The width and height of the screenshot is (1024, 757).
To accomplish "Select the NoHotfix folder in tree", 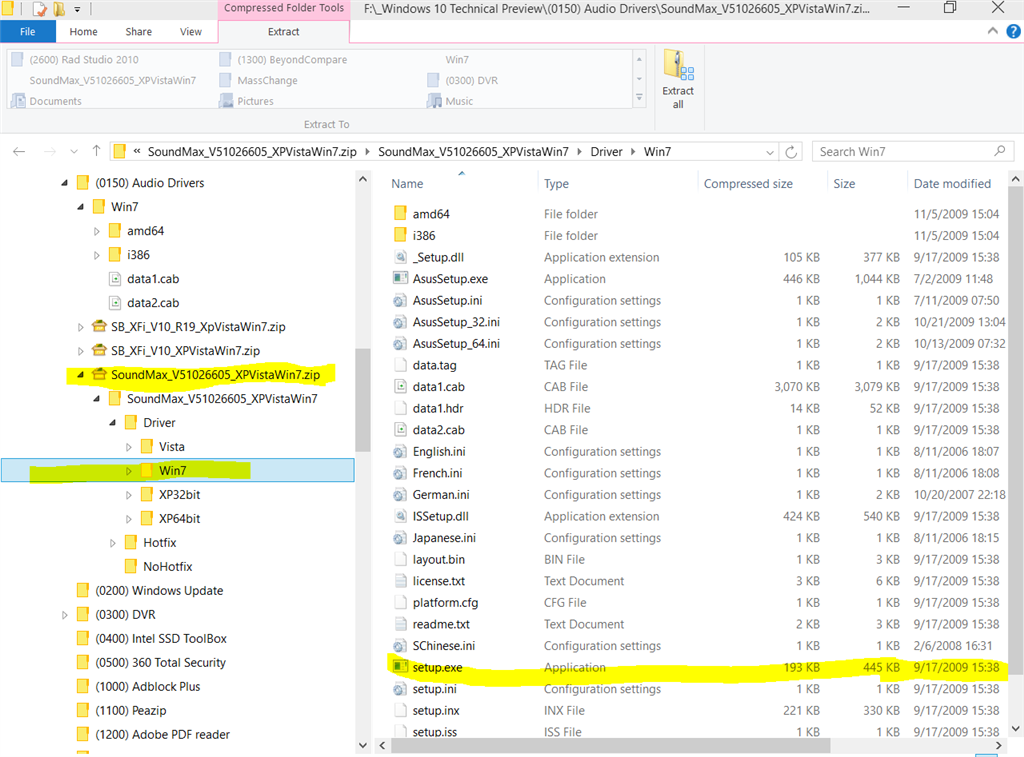I will pos(168,566).
